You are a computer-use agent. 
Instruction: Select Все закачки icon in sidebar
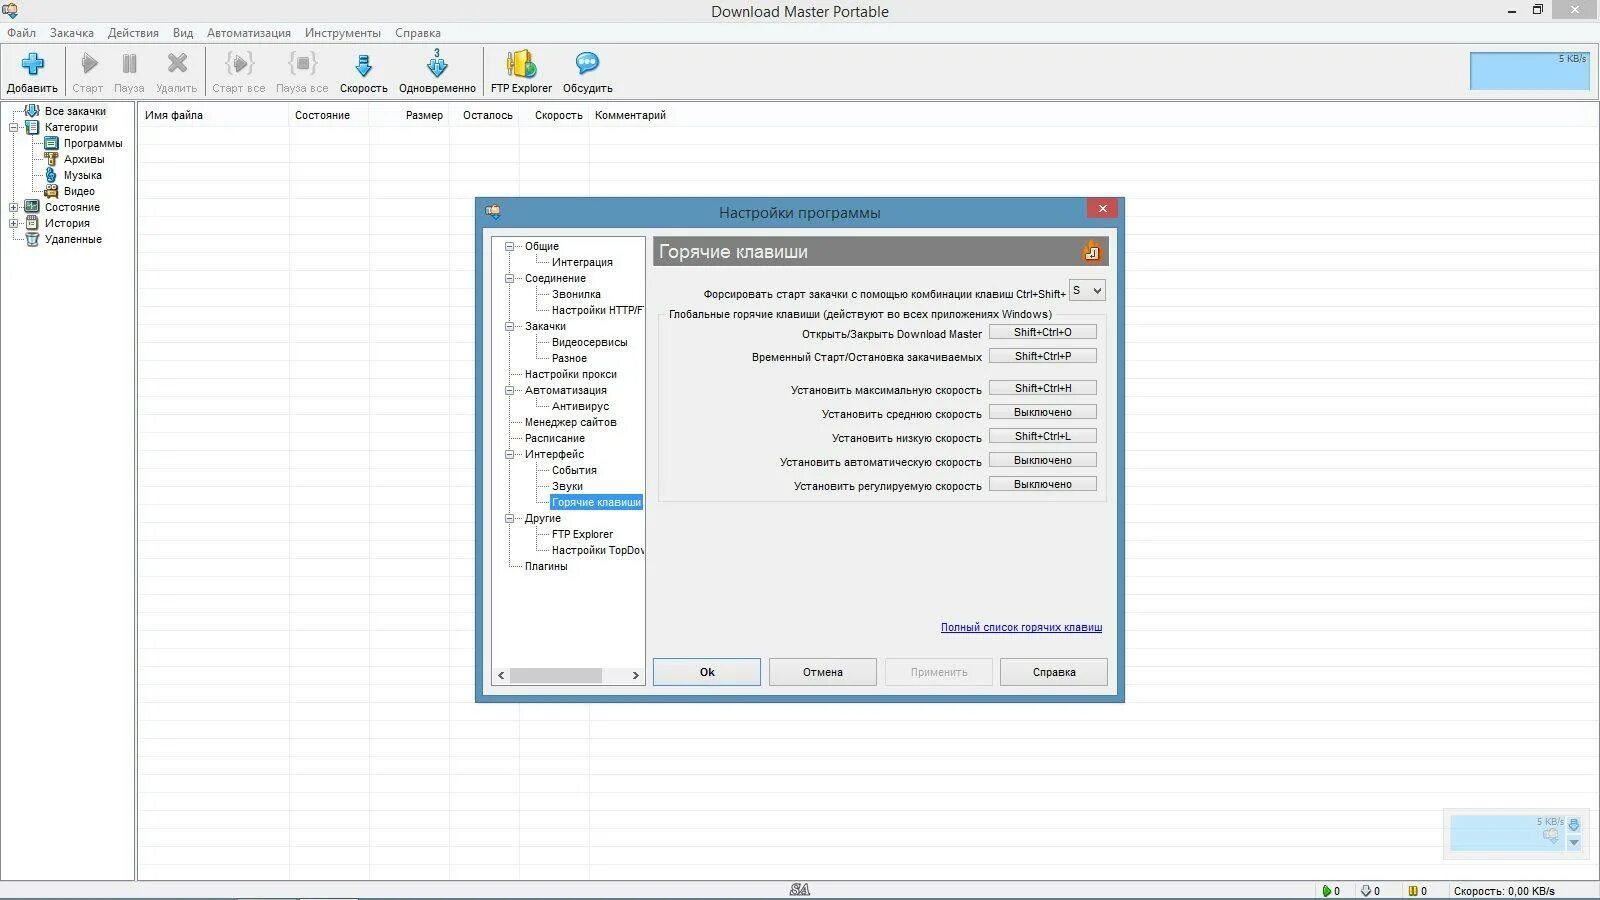pyautogui.click(x=32, y=111)
